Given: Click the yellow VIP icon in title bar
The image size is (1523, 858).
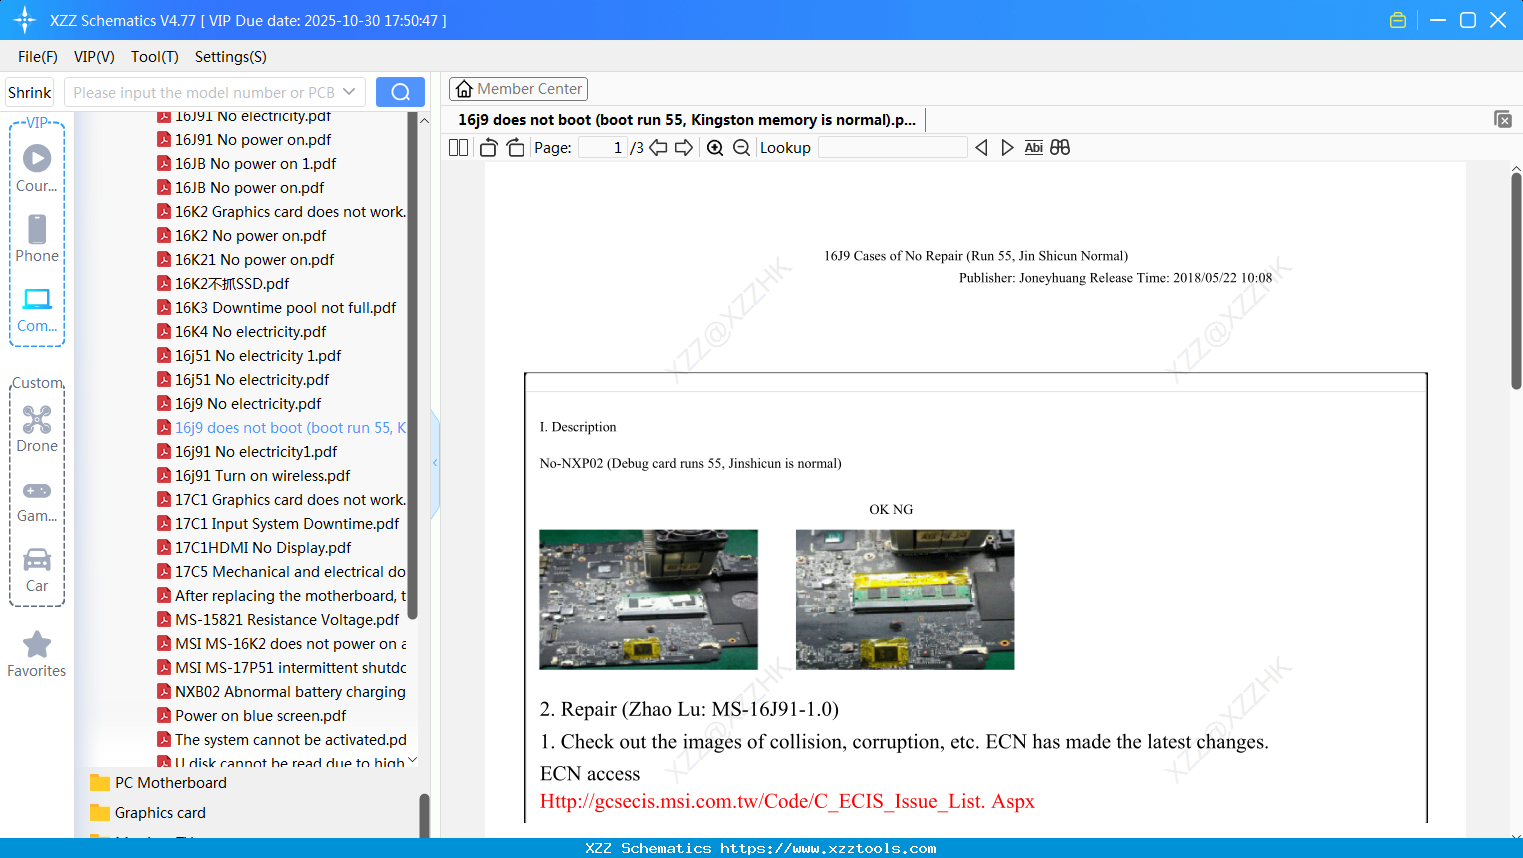Looking at the screenshot, I should pyautogui.click(x=1398, y=20).
